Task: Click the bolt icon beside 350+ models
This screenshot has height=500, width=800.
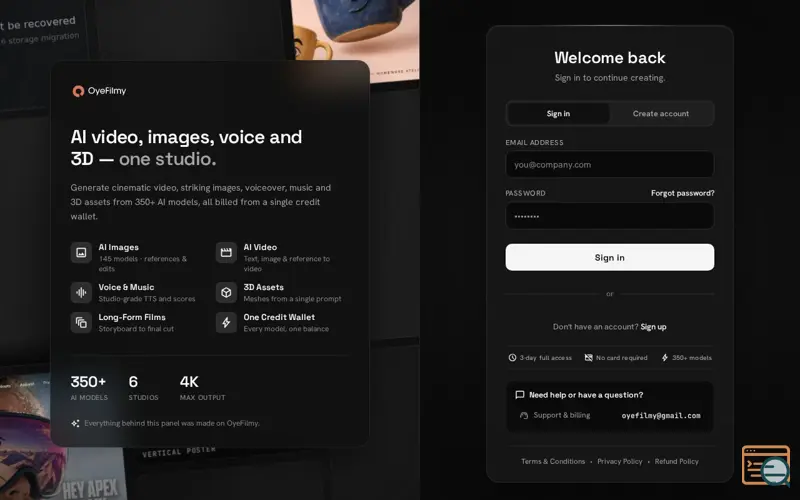Action: tap(665, 358)
